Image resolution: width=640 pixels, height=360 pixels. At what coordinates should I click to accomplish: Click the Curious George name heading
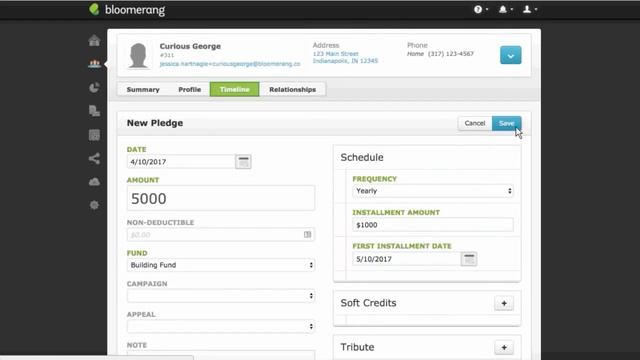click(x=190, y=46)
